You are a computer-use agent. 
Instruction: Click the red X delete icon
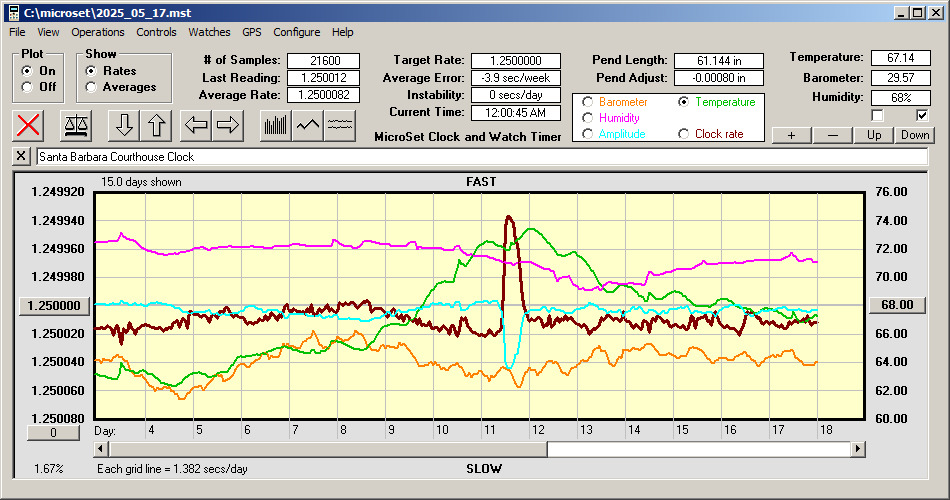click(30, 125)
